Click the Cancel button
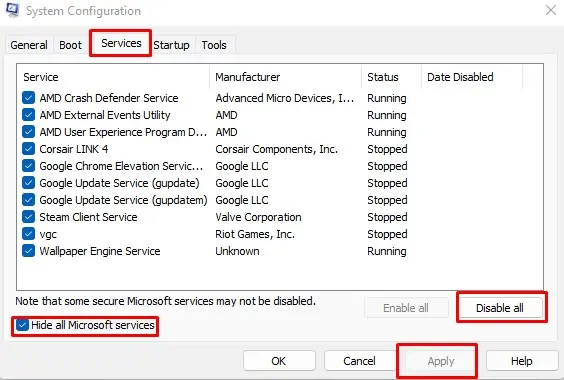564x380 pixels. [360, 361]
